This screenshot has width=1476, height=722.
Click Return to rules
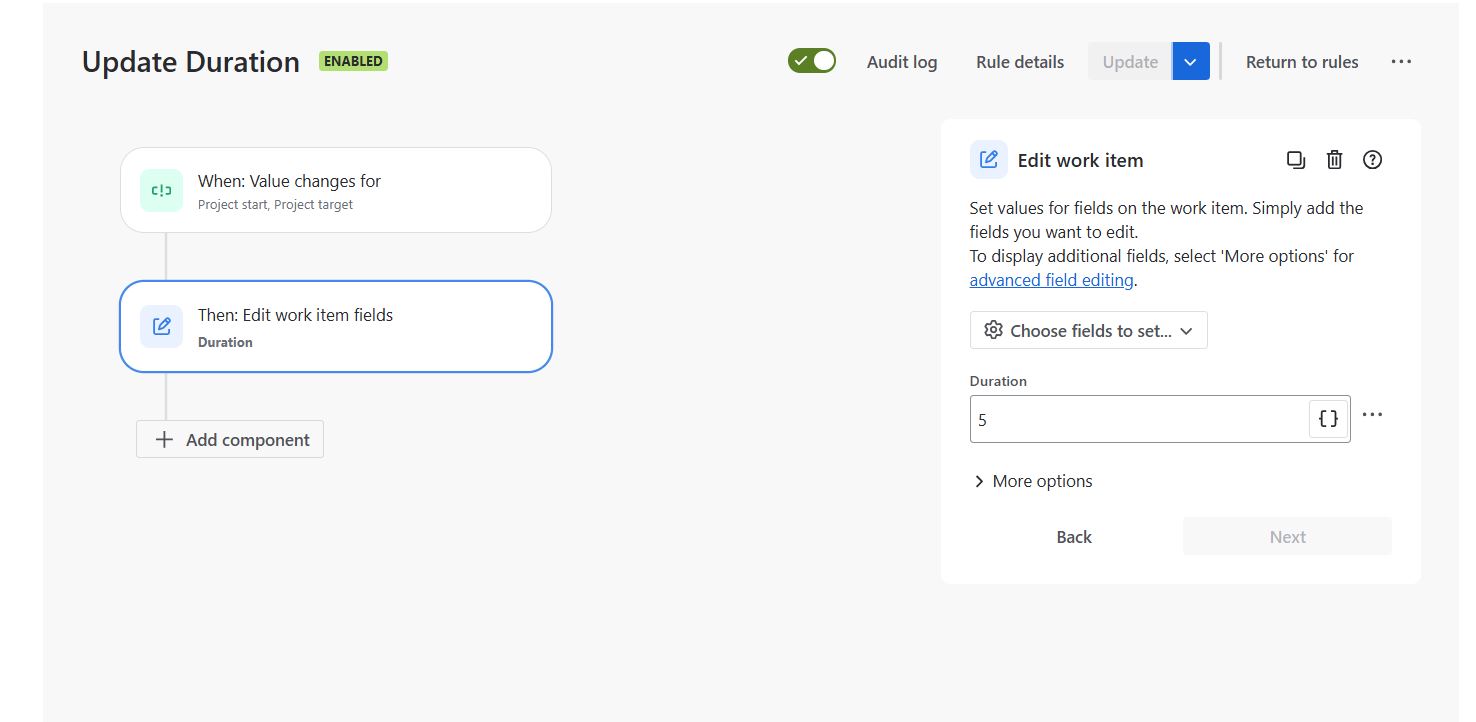click(1302, 61)
